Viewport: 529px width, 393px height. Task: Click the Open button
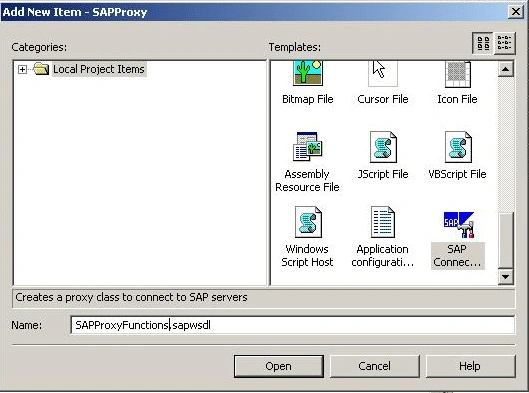tap(279, 366)
